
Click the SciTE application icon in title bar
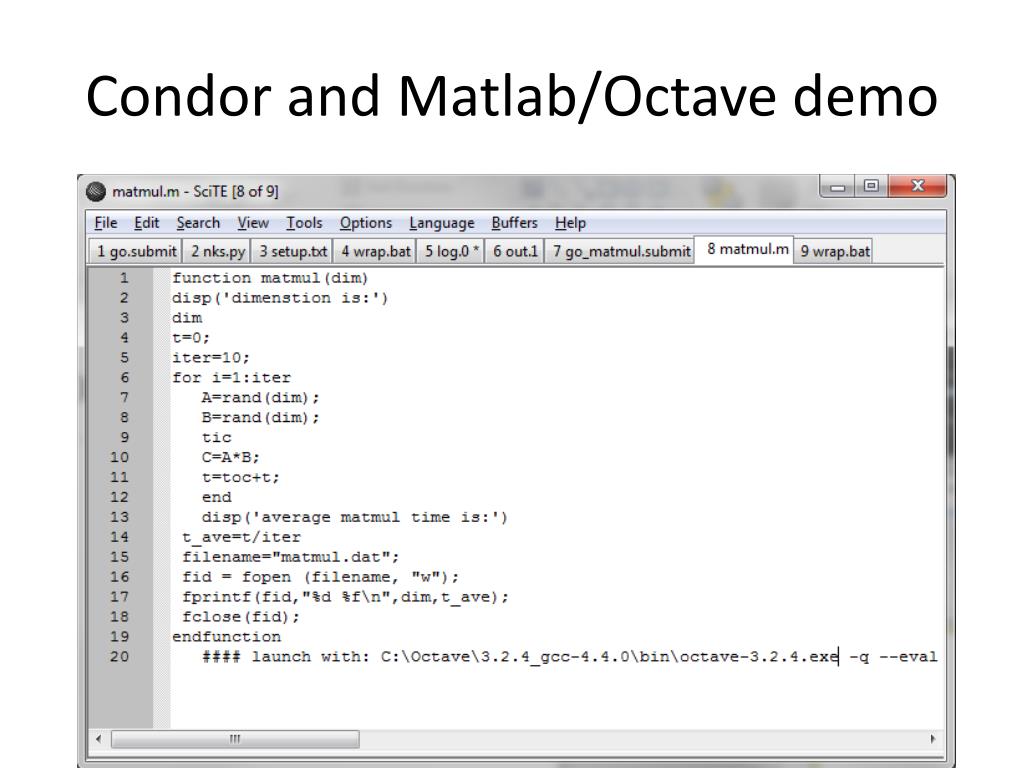(96, 191)
